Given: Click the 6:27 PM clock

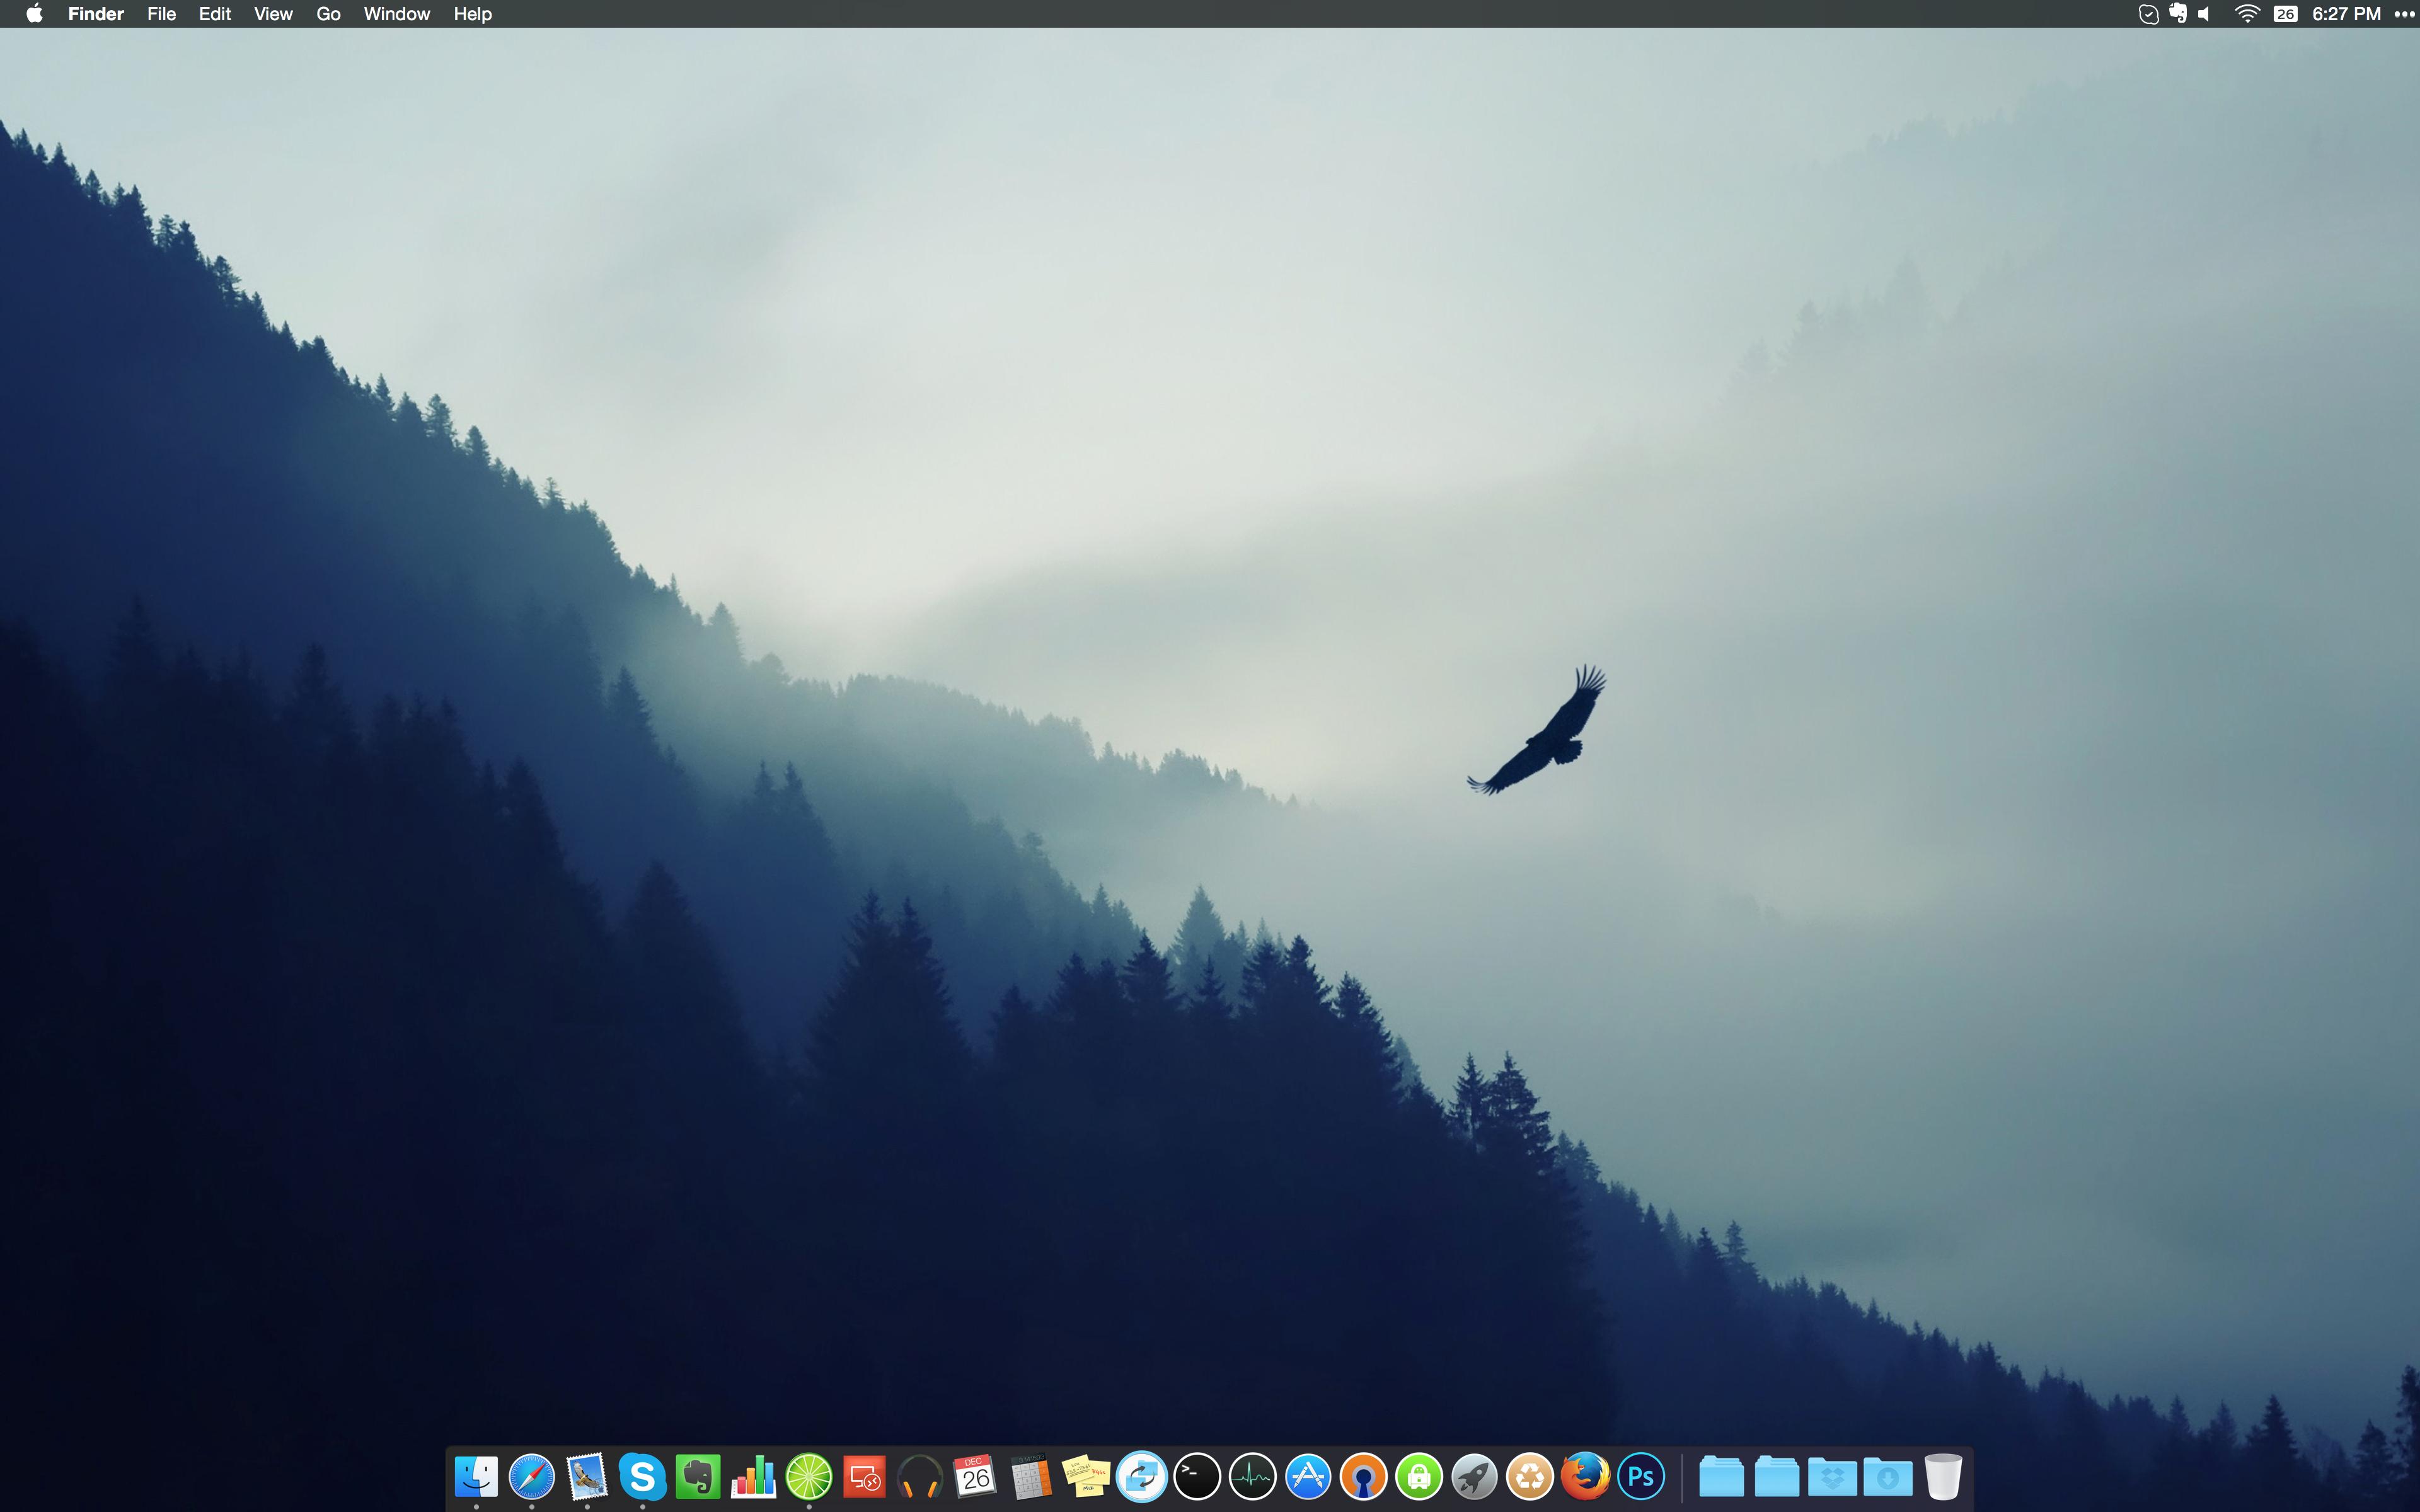Looking at the screenshot, I should pos(2346,14).
